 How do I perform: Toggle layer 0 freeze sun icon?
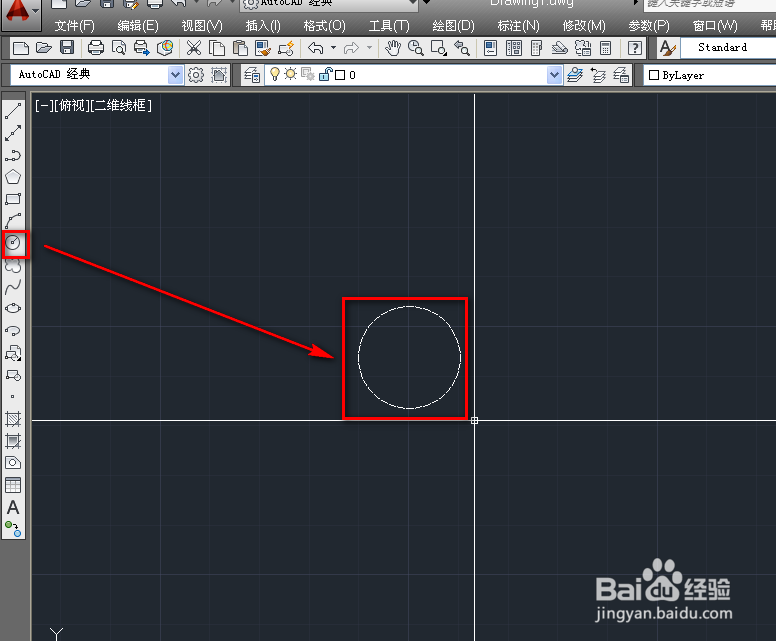click(291, 74)
